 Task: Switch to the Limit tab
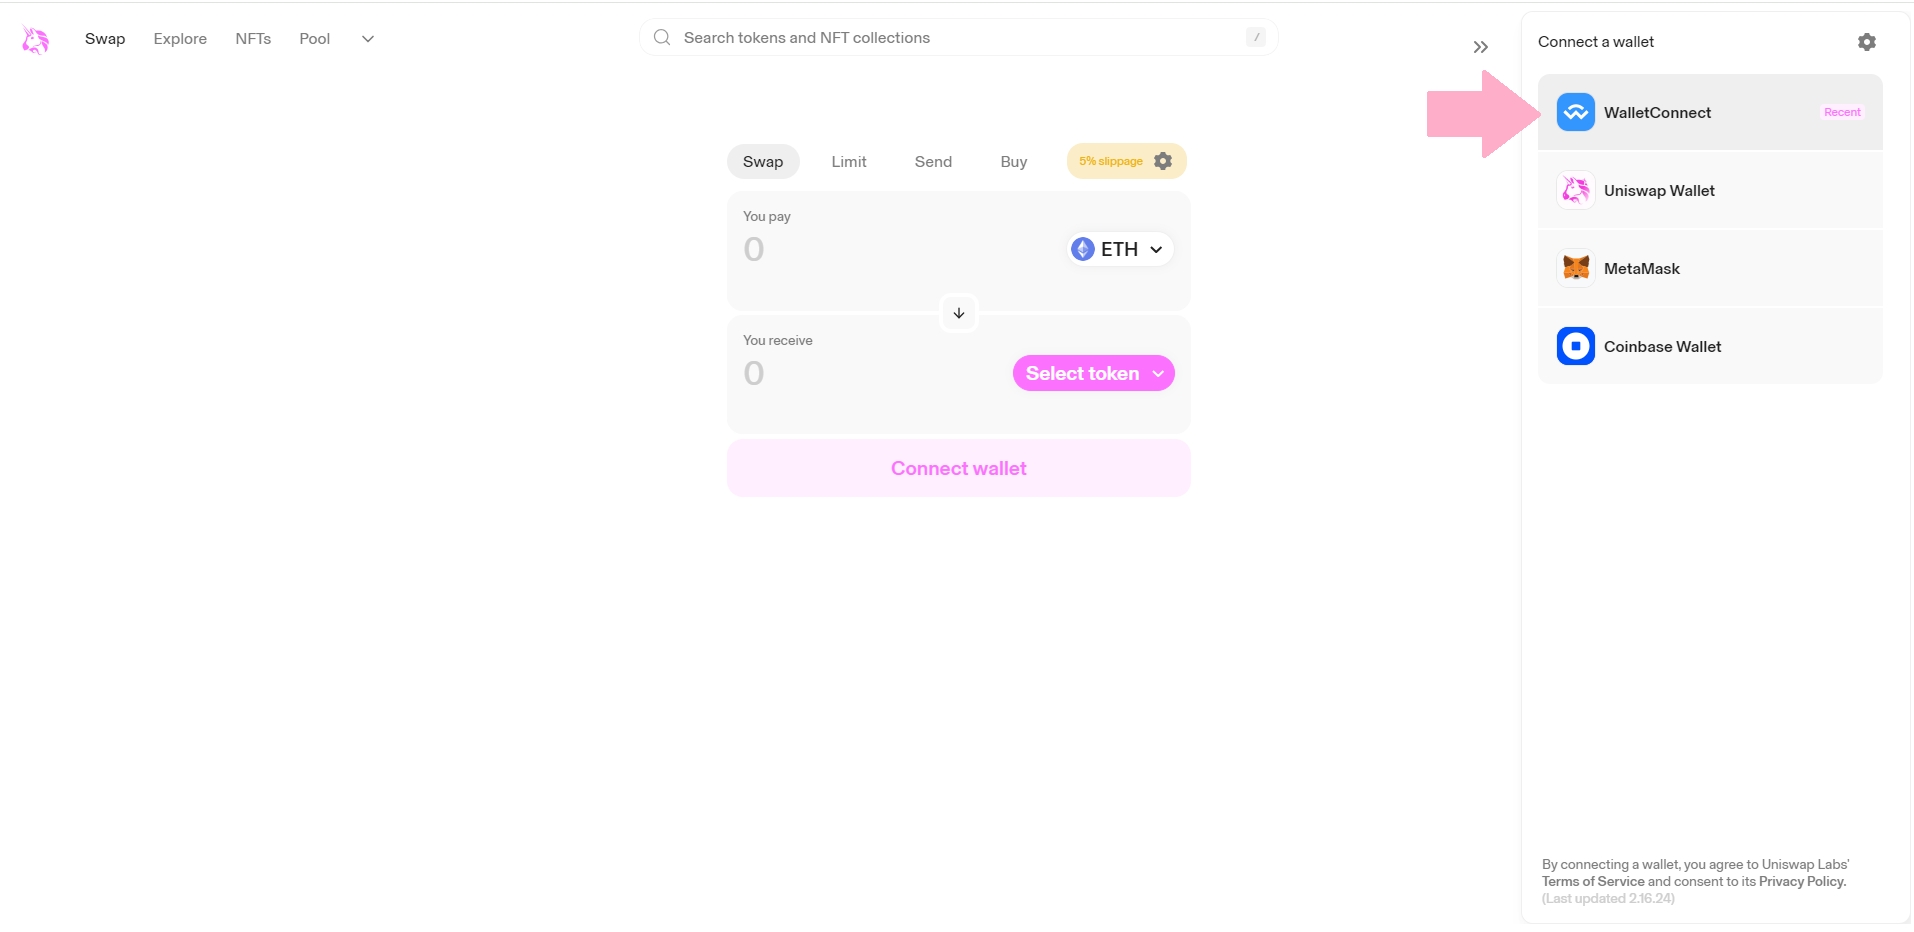pos(848,162)
